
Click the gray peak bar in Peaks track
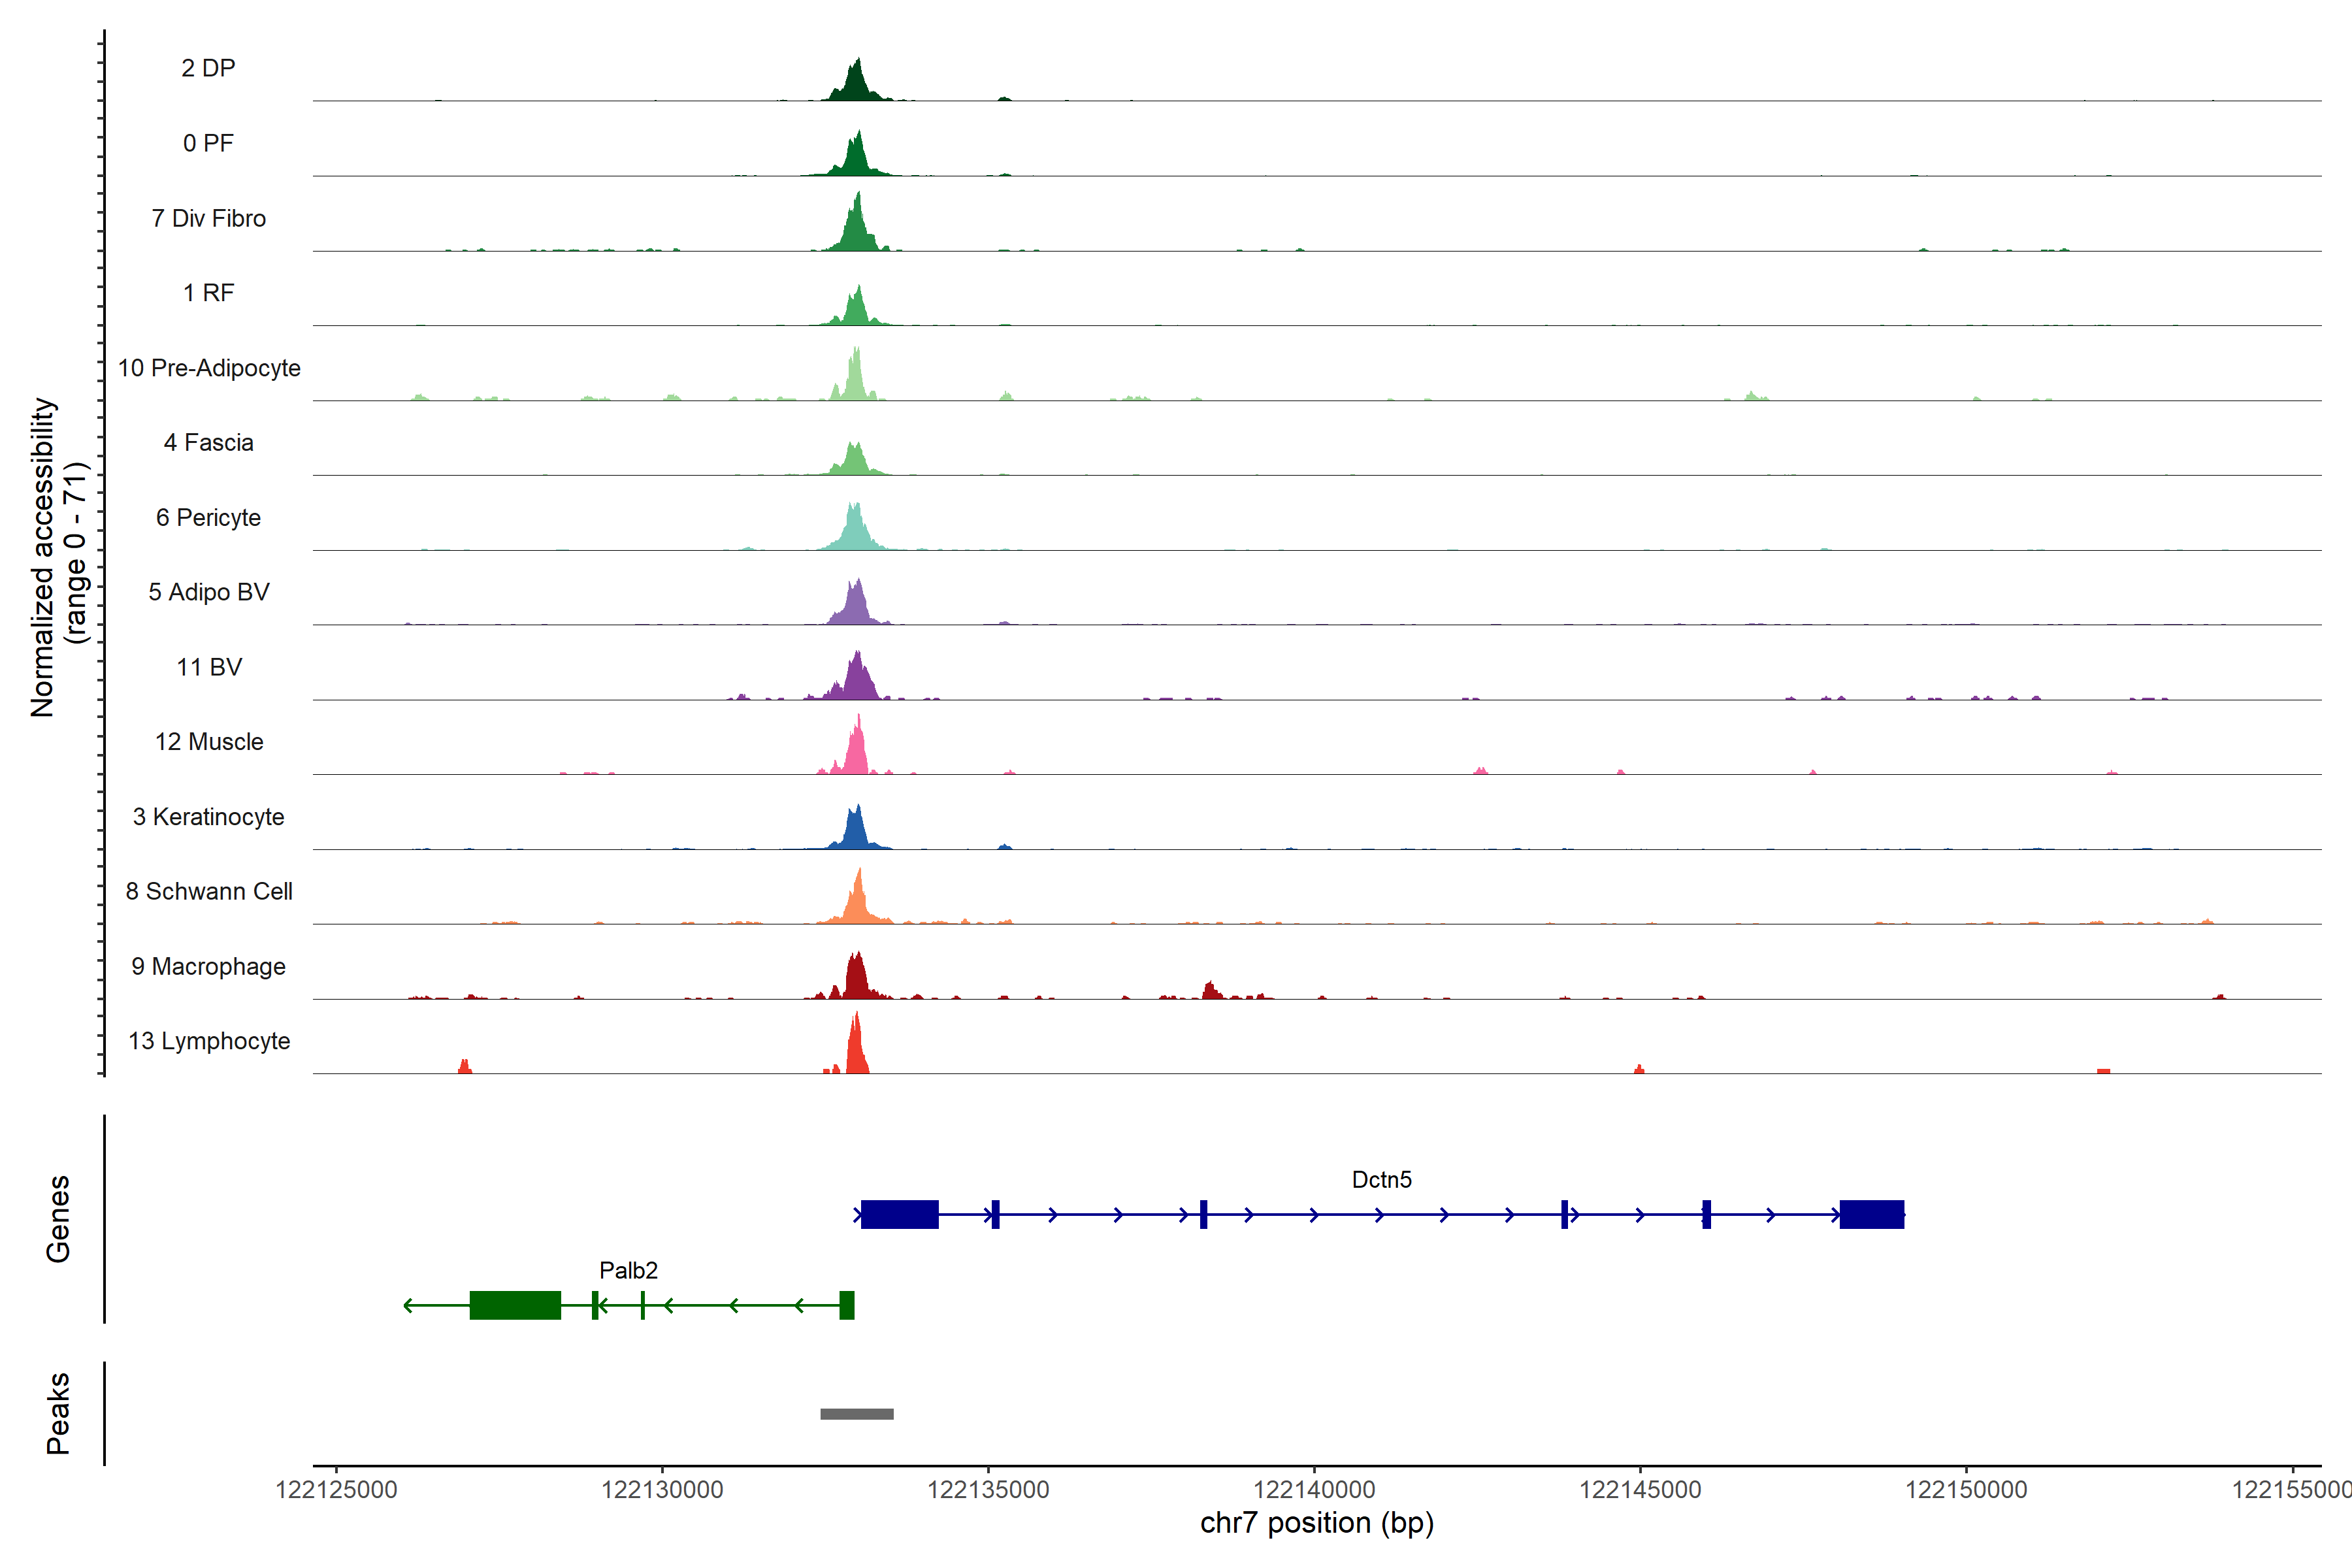pos(857,1413)
